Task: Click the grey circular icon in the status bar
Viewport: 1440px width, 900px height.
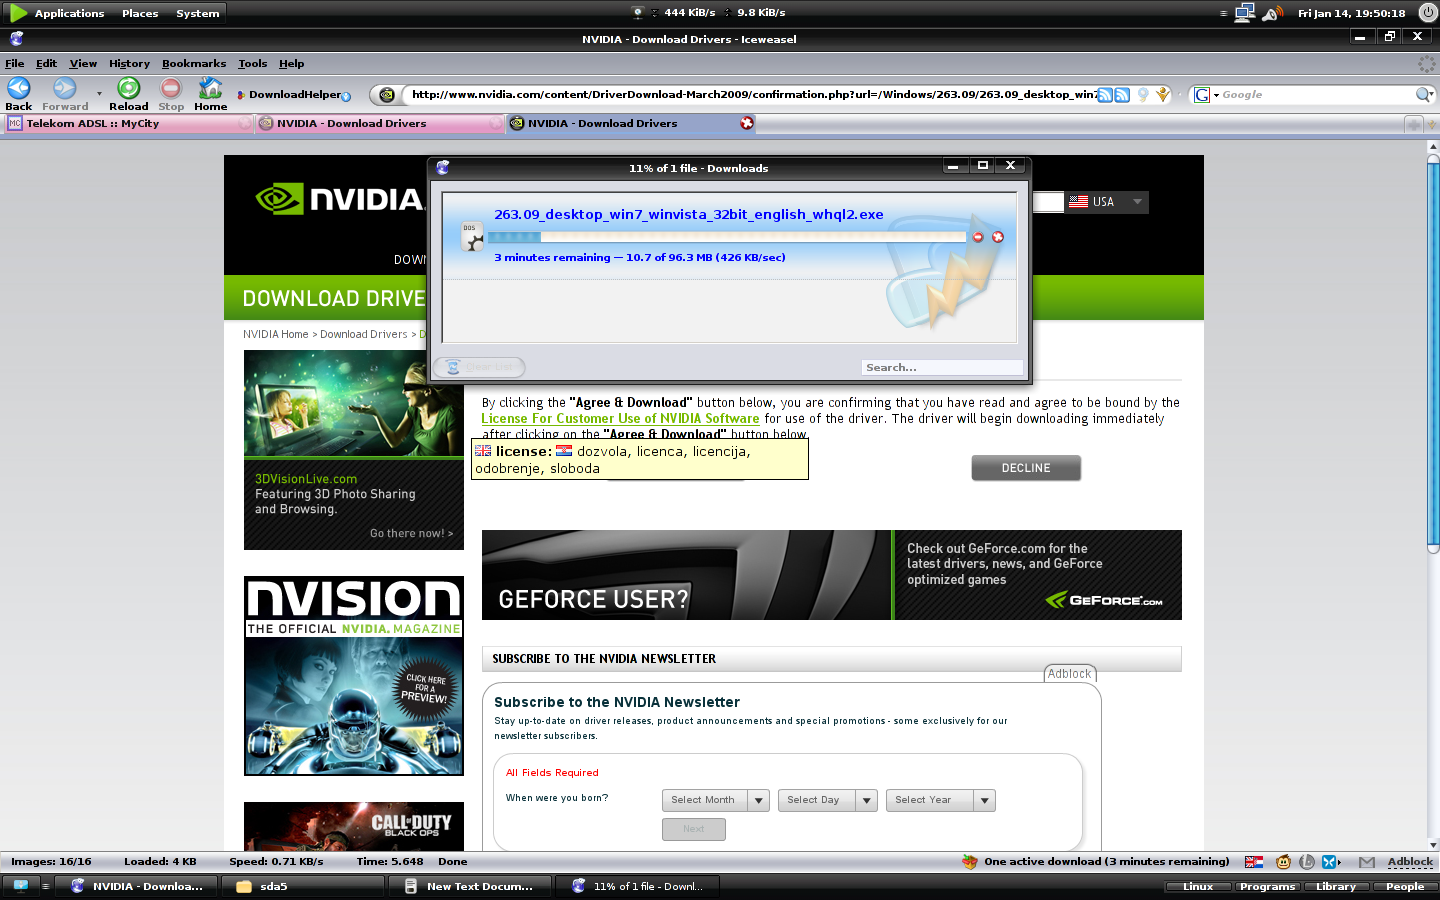Action: 1307,862
